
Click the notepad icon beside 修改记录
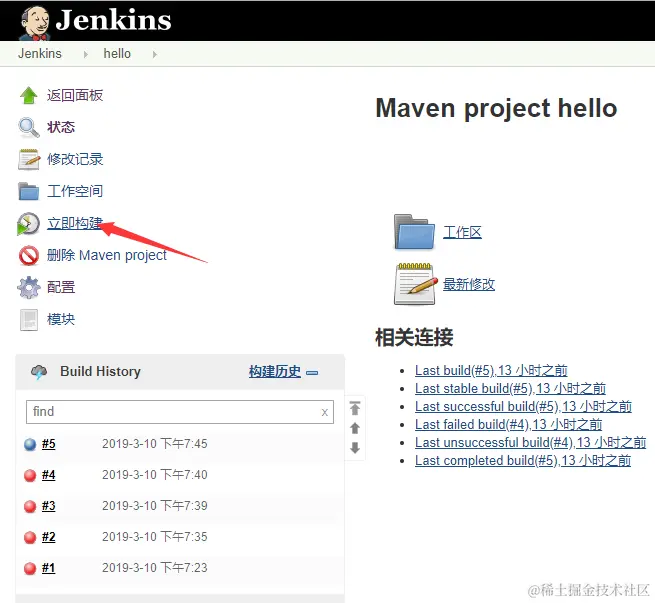[29, 160]
